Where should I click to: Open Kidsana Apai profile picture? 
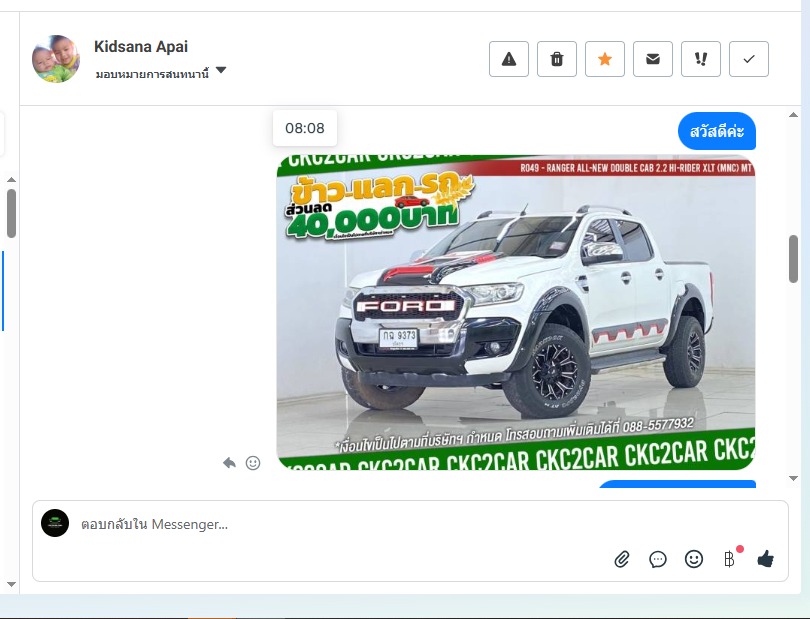56,58
